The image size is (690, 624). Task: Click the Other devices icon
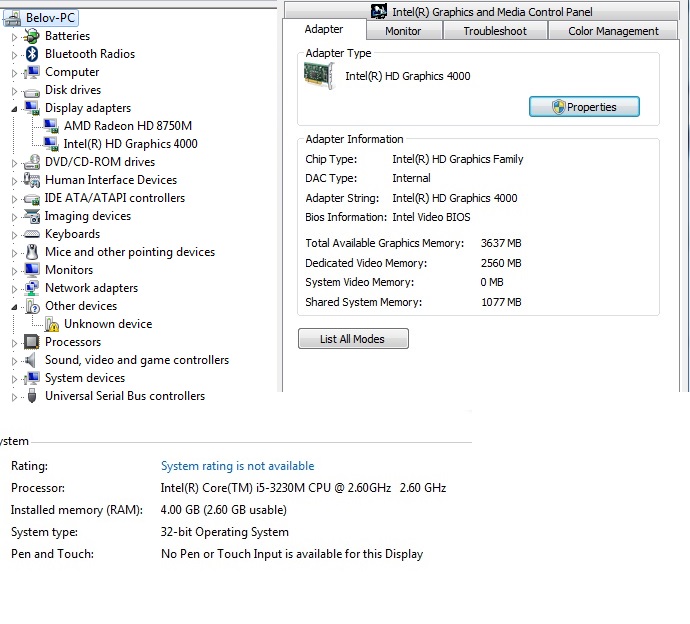pyautogui.click(x=32, y=306)
